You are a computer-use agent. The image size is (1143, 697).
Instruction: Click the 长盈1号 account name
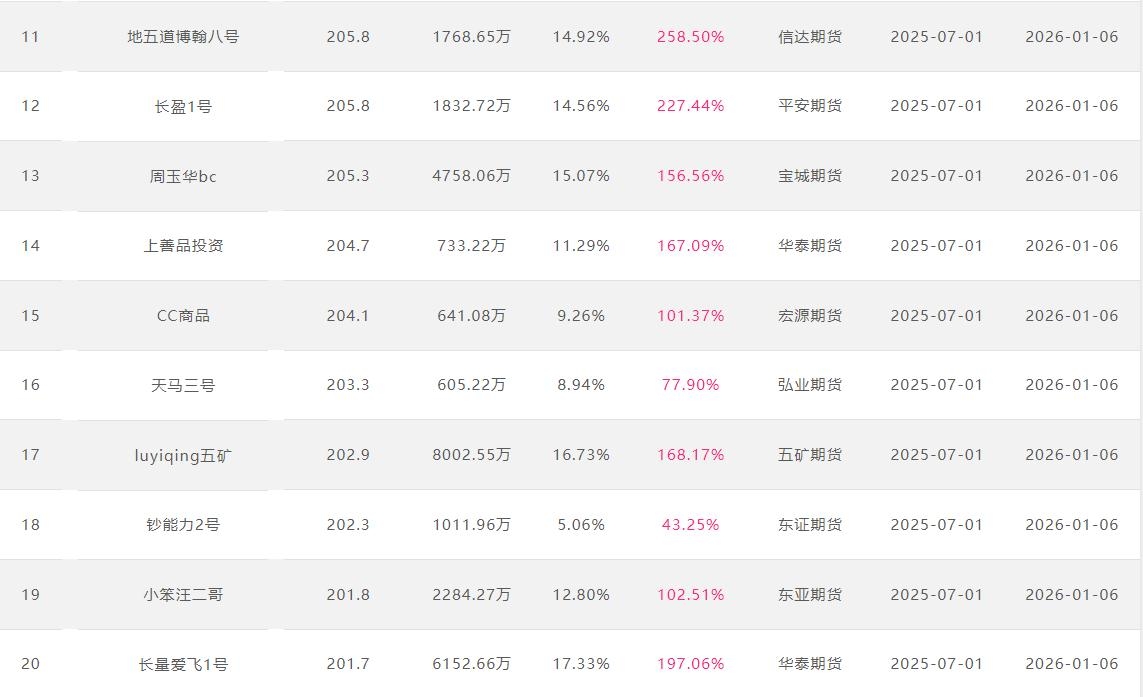coord(183,106)
